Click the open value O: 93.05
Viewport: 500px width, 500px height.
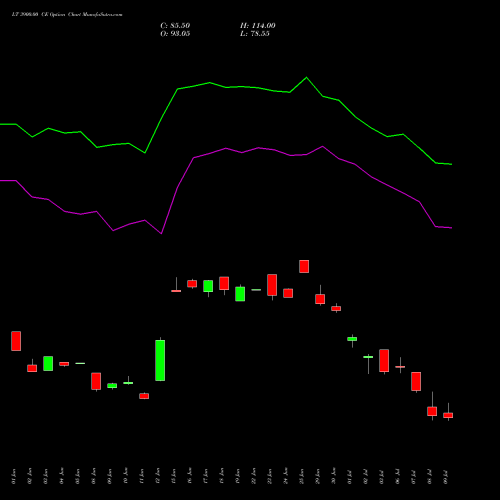(175, 34)
